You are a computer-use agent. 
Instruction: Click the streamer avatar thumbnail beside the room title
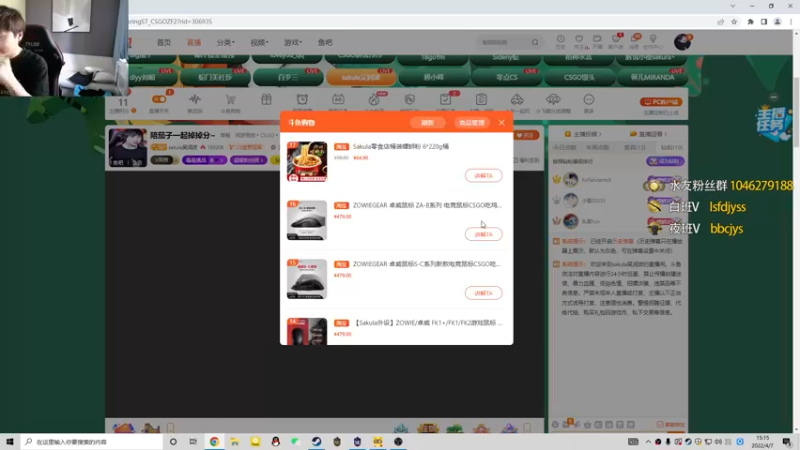click(x=128, y=147)
